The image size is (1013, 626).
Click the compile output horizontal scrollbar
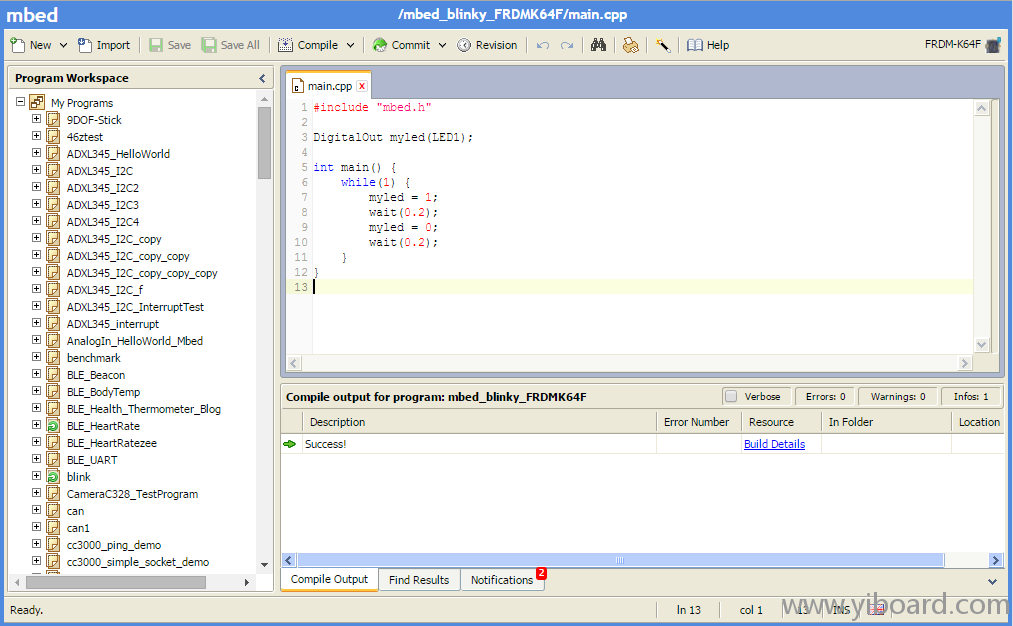click(x=620, y=560)
